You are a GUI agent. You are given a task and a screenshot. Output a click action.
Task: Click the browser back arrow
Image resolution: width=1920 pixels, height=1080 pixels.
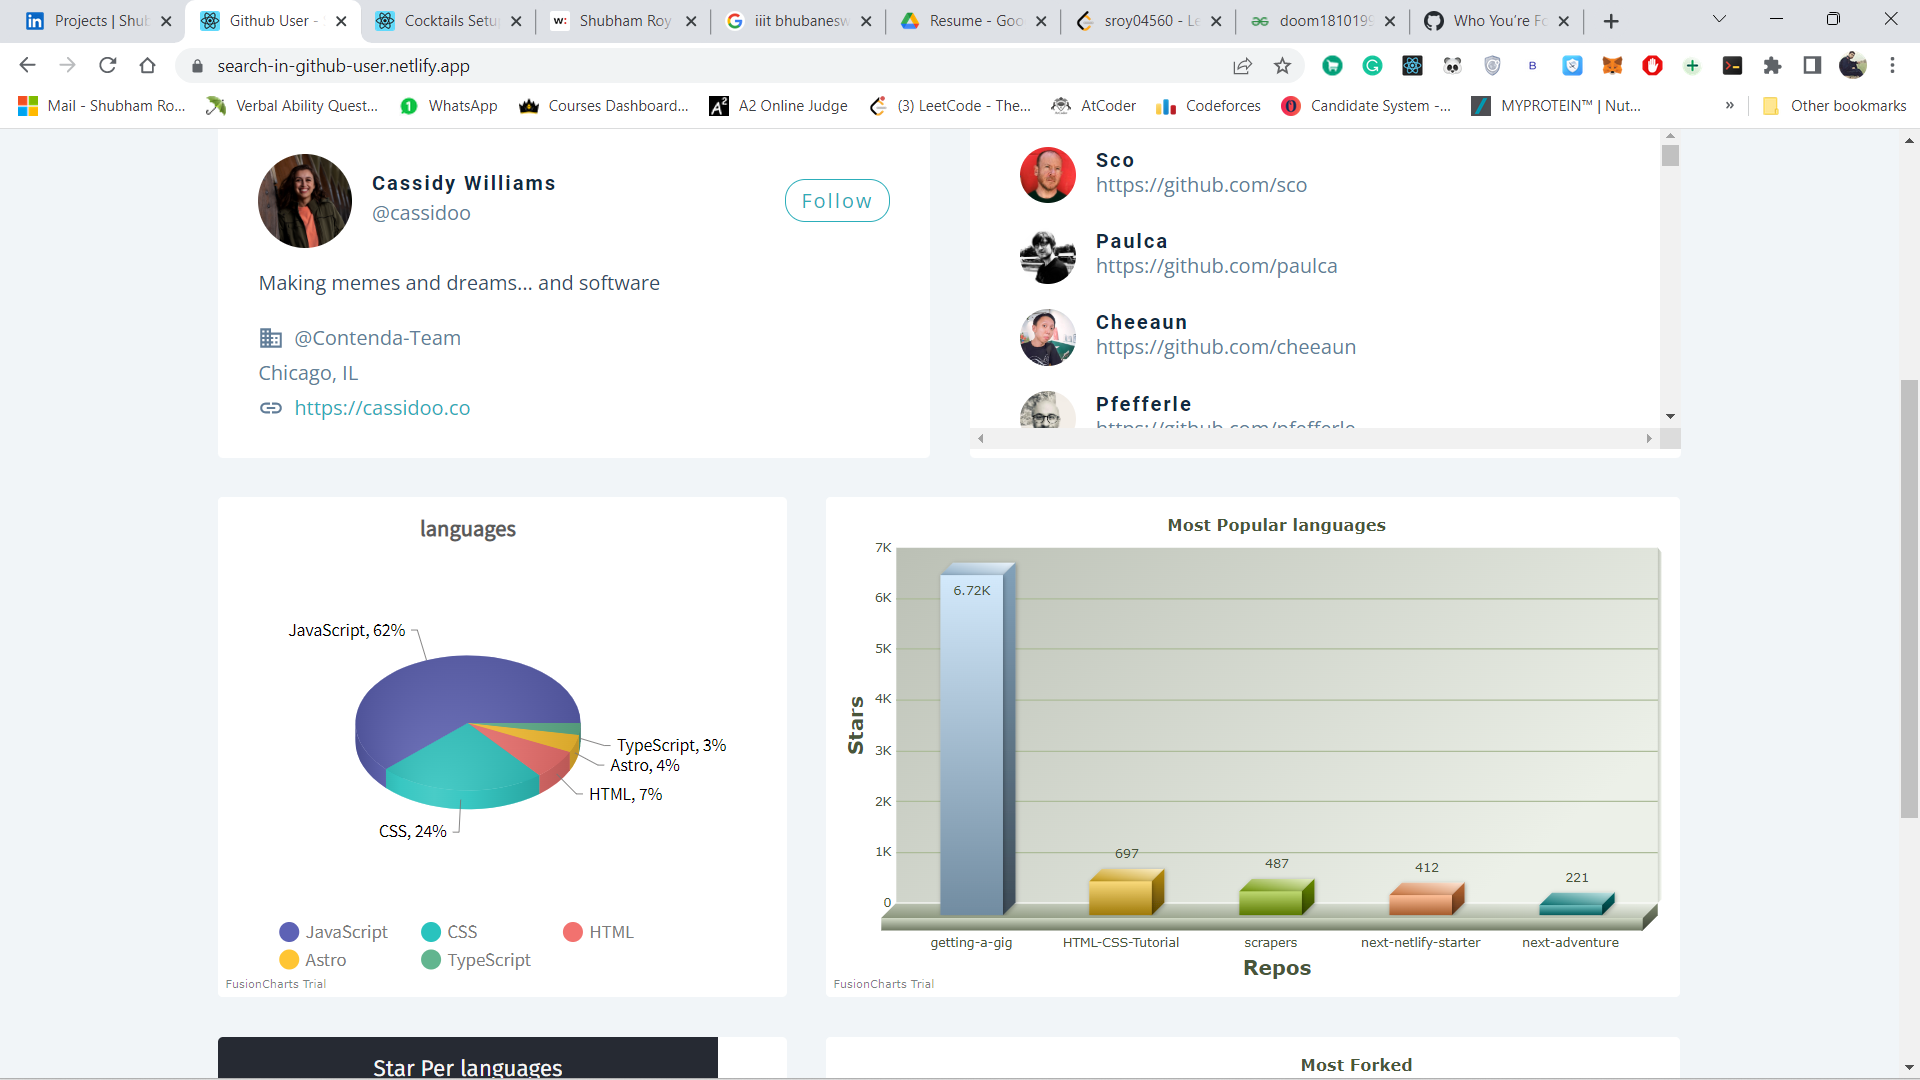click(x=27, y=65)
